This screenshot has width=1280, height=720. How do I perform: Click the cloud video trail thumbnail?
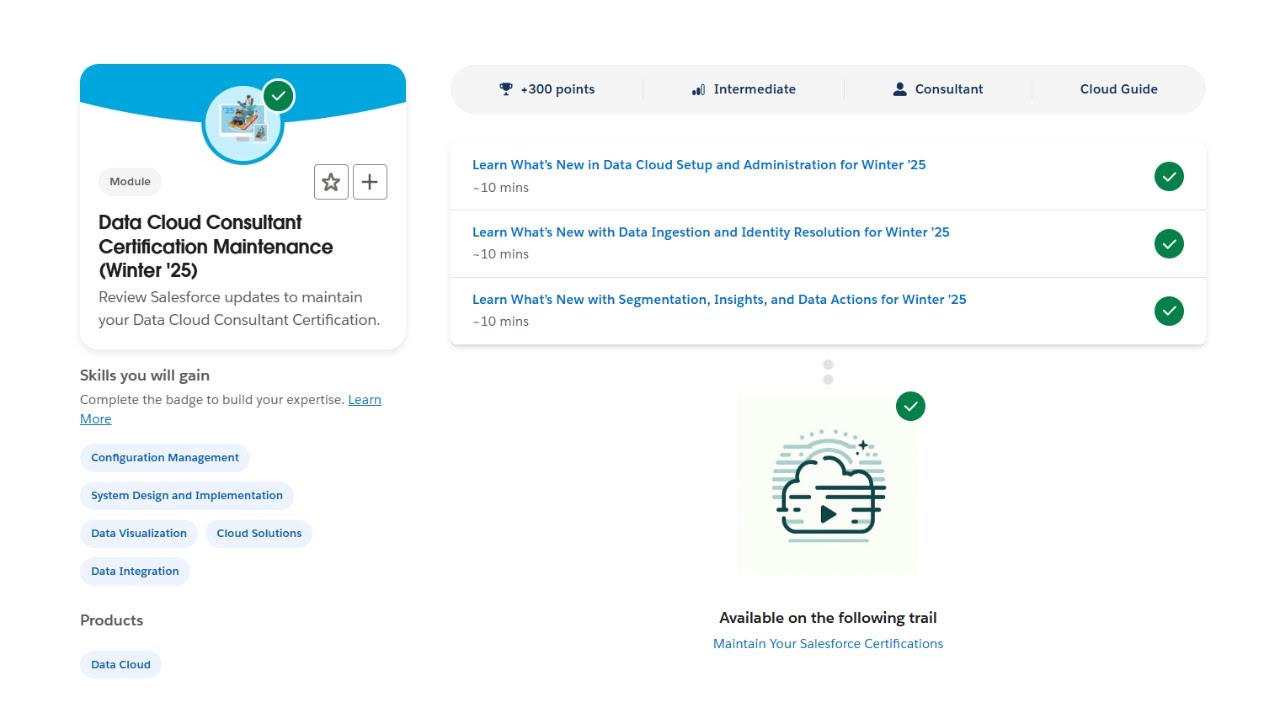coord(828,485)
